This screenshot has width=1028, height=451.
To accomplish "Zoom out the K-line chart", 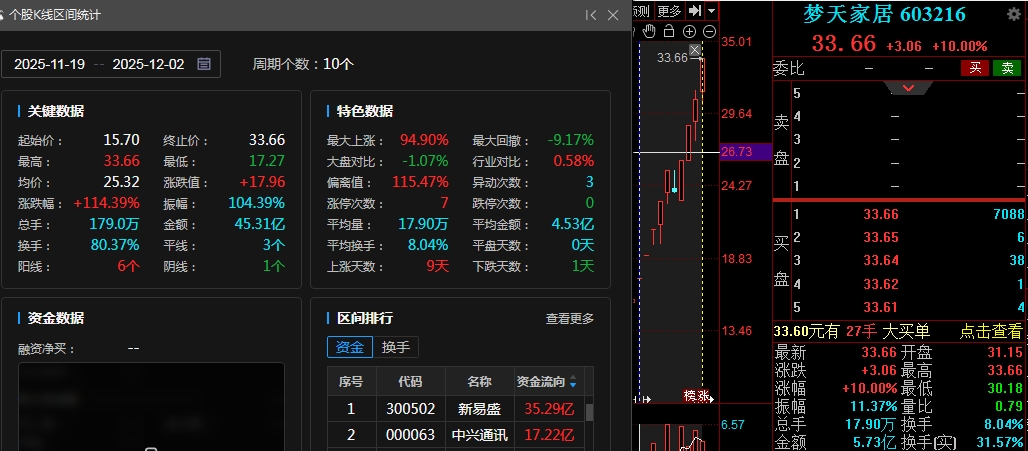I will pos(709,32).
